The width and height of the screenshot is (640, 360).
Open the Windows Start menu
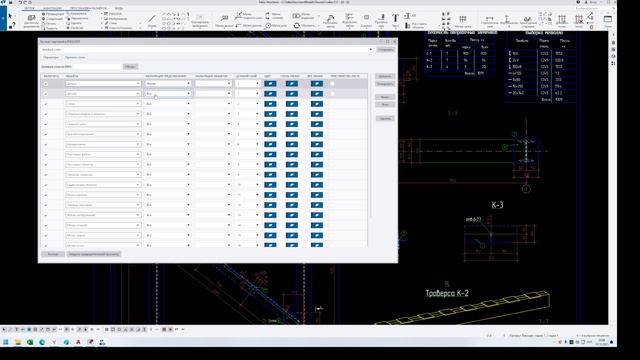click(6, 342)
